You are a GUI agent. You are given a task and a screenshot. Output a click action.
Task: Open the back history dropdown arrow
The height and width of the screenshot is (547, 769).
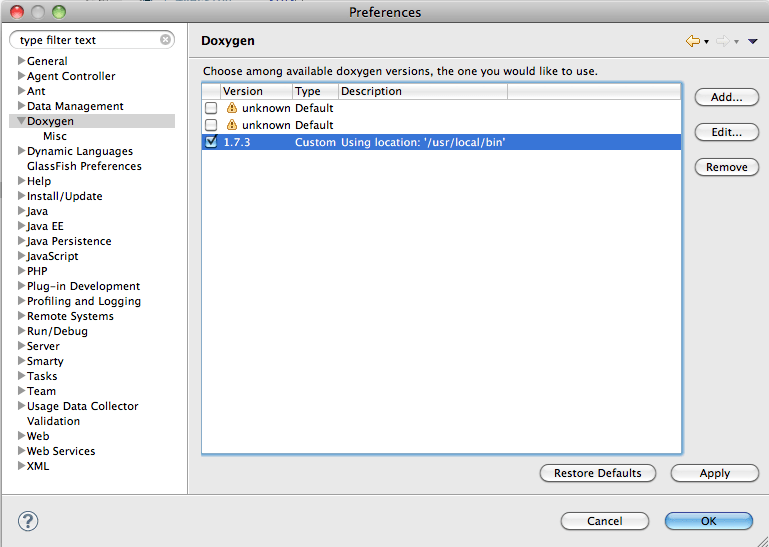tap(706, 42)
